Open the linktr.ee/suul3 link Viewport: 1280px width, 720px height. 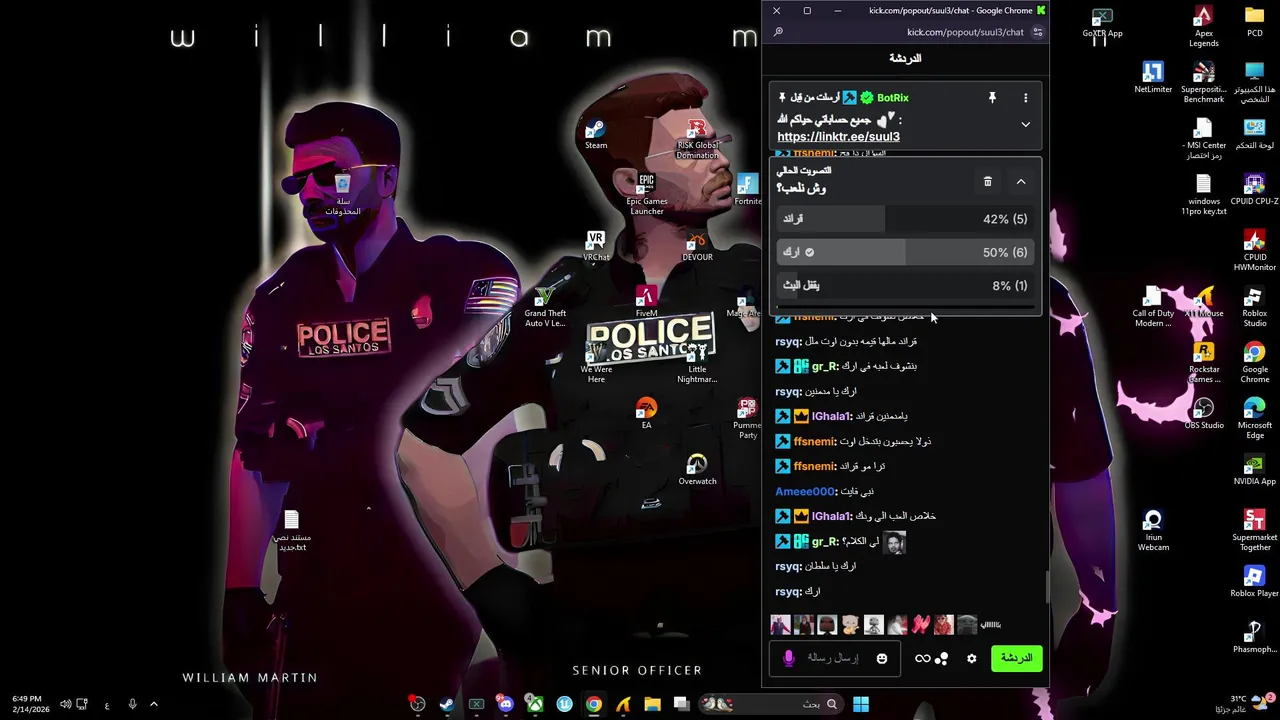click(x=838, y=137)
